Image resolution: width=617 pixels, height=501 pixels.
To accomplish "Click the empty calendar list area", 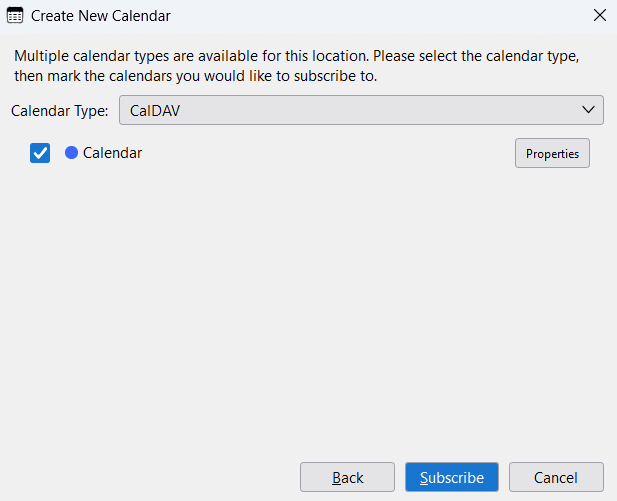I will tap(308, 307).
